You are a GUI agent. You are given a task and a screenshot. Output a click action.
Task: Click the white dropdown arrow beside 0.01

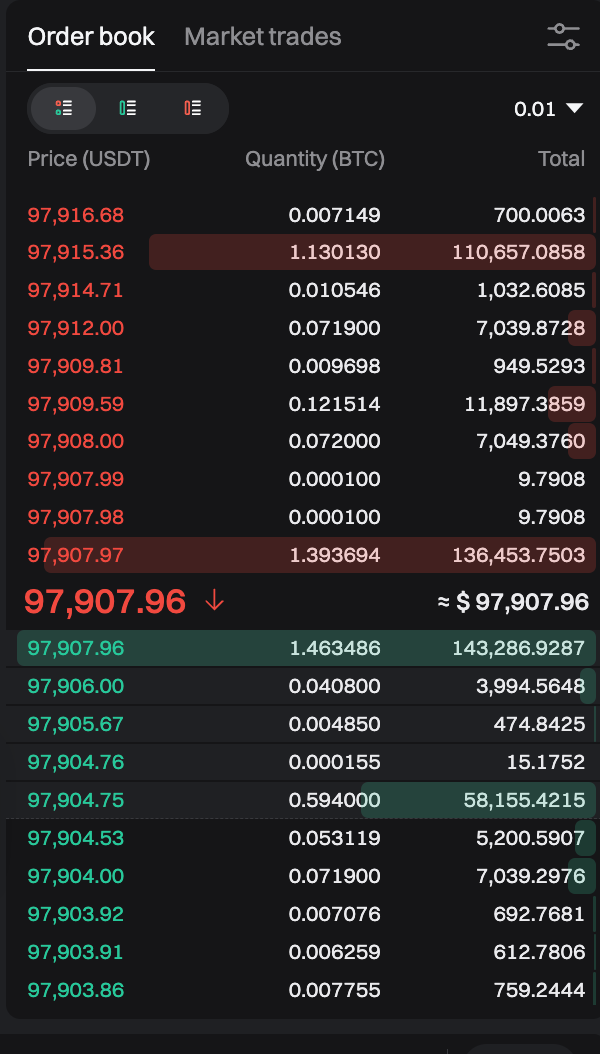pos(574,108)
